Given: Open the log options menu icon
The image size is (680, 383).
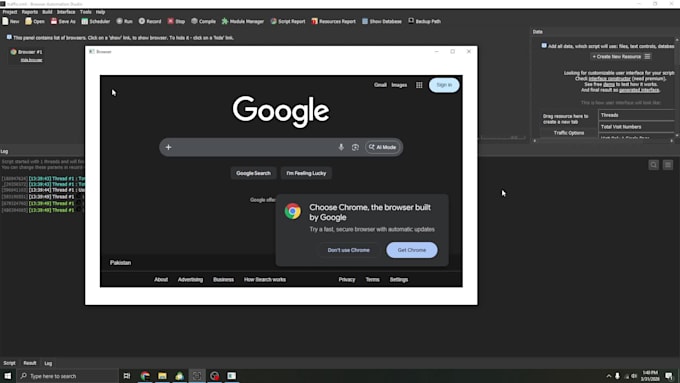Looking at the screenshot, I should (668, 165).
